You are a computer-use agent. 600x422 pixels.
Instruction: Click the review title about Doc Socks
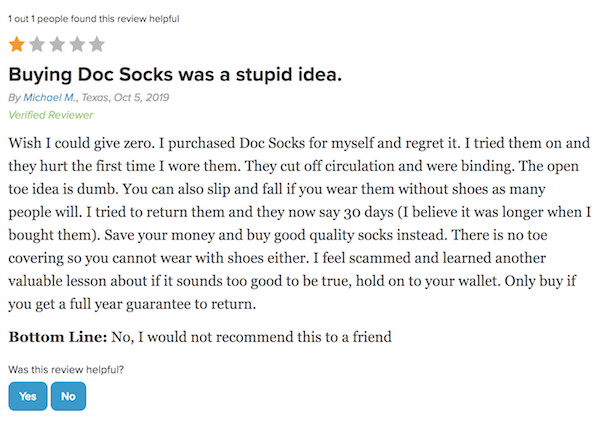tap(175, 74)
